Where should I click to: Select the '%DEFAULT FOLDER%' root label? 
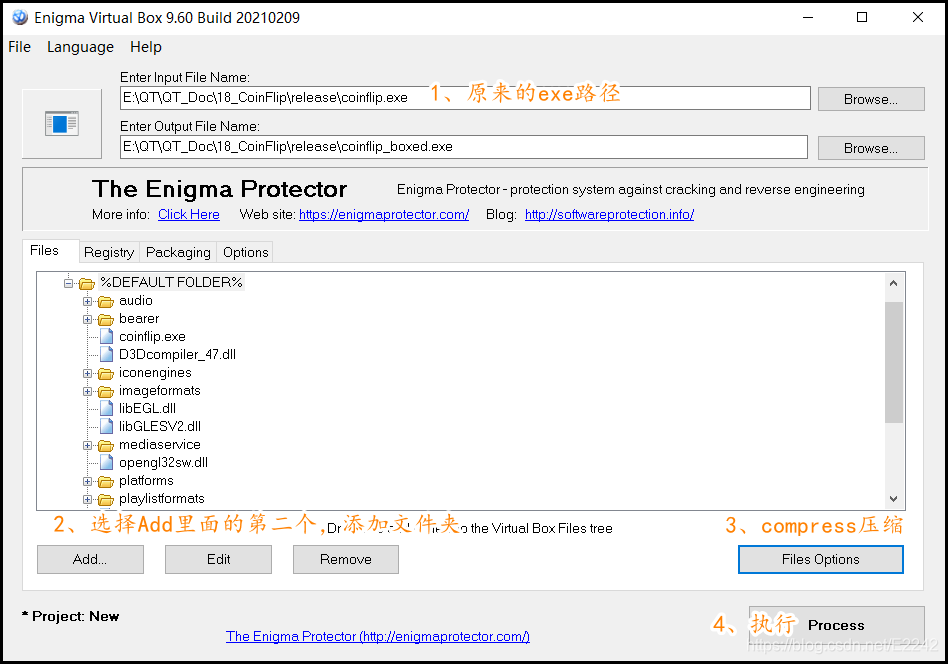(172, 282)
